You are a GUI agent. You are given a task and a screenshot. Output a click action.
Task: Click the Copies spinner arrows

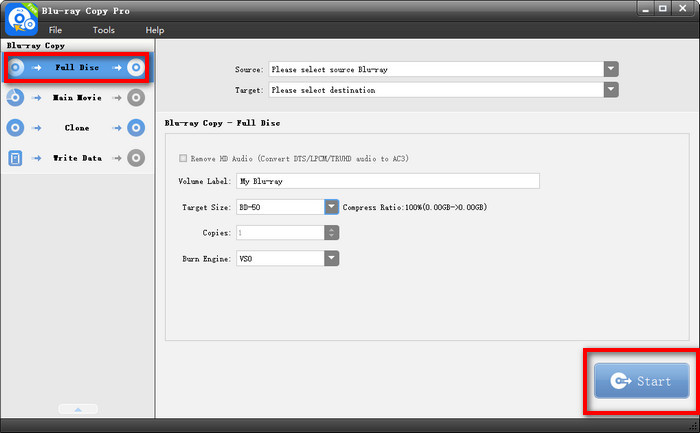(x=331, y=233)
